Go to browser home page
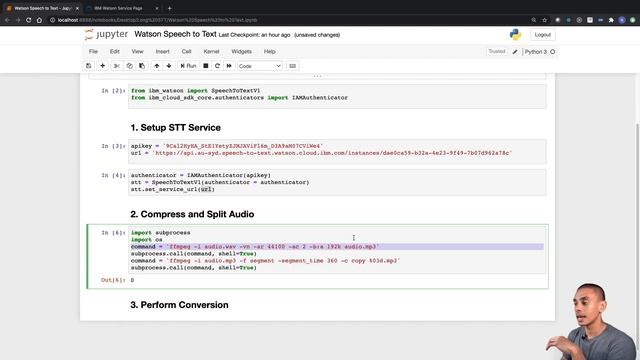Screen dimensions: 640x360 [x=39, y=20]
